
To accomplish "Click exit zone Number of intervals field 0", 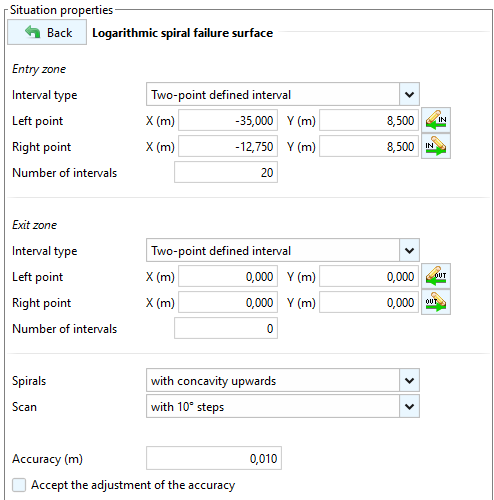I will point(226,328).
